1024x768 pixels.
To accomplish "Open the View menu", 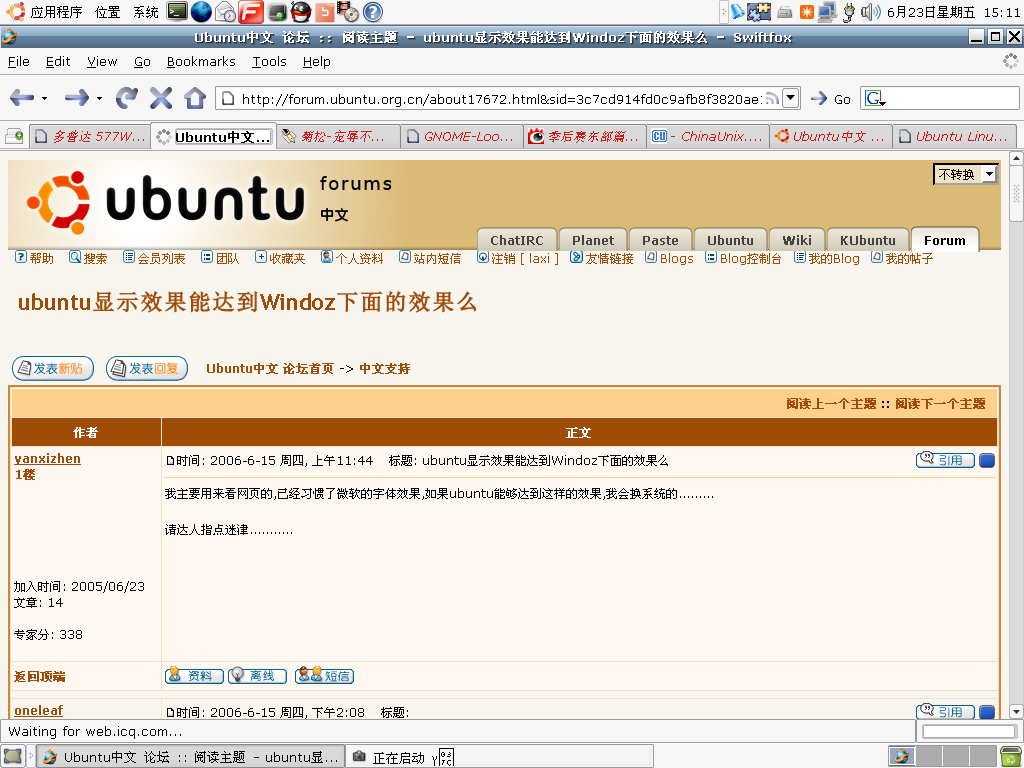I will pos(102,61).
